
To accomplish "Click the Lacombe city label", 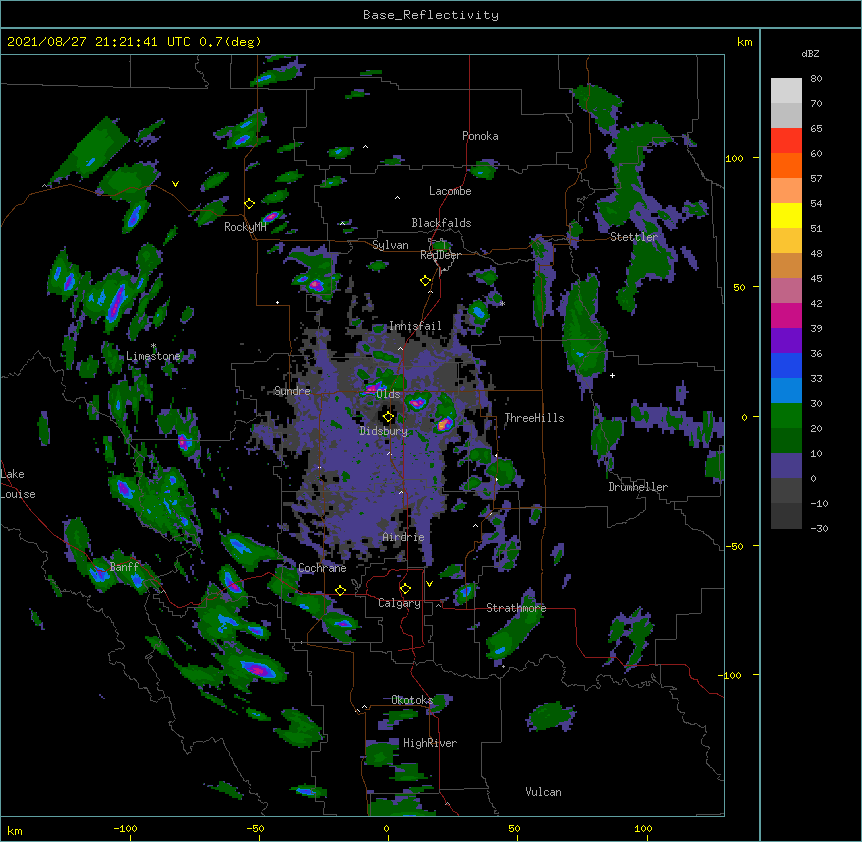I will [x=450, y=191].
